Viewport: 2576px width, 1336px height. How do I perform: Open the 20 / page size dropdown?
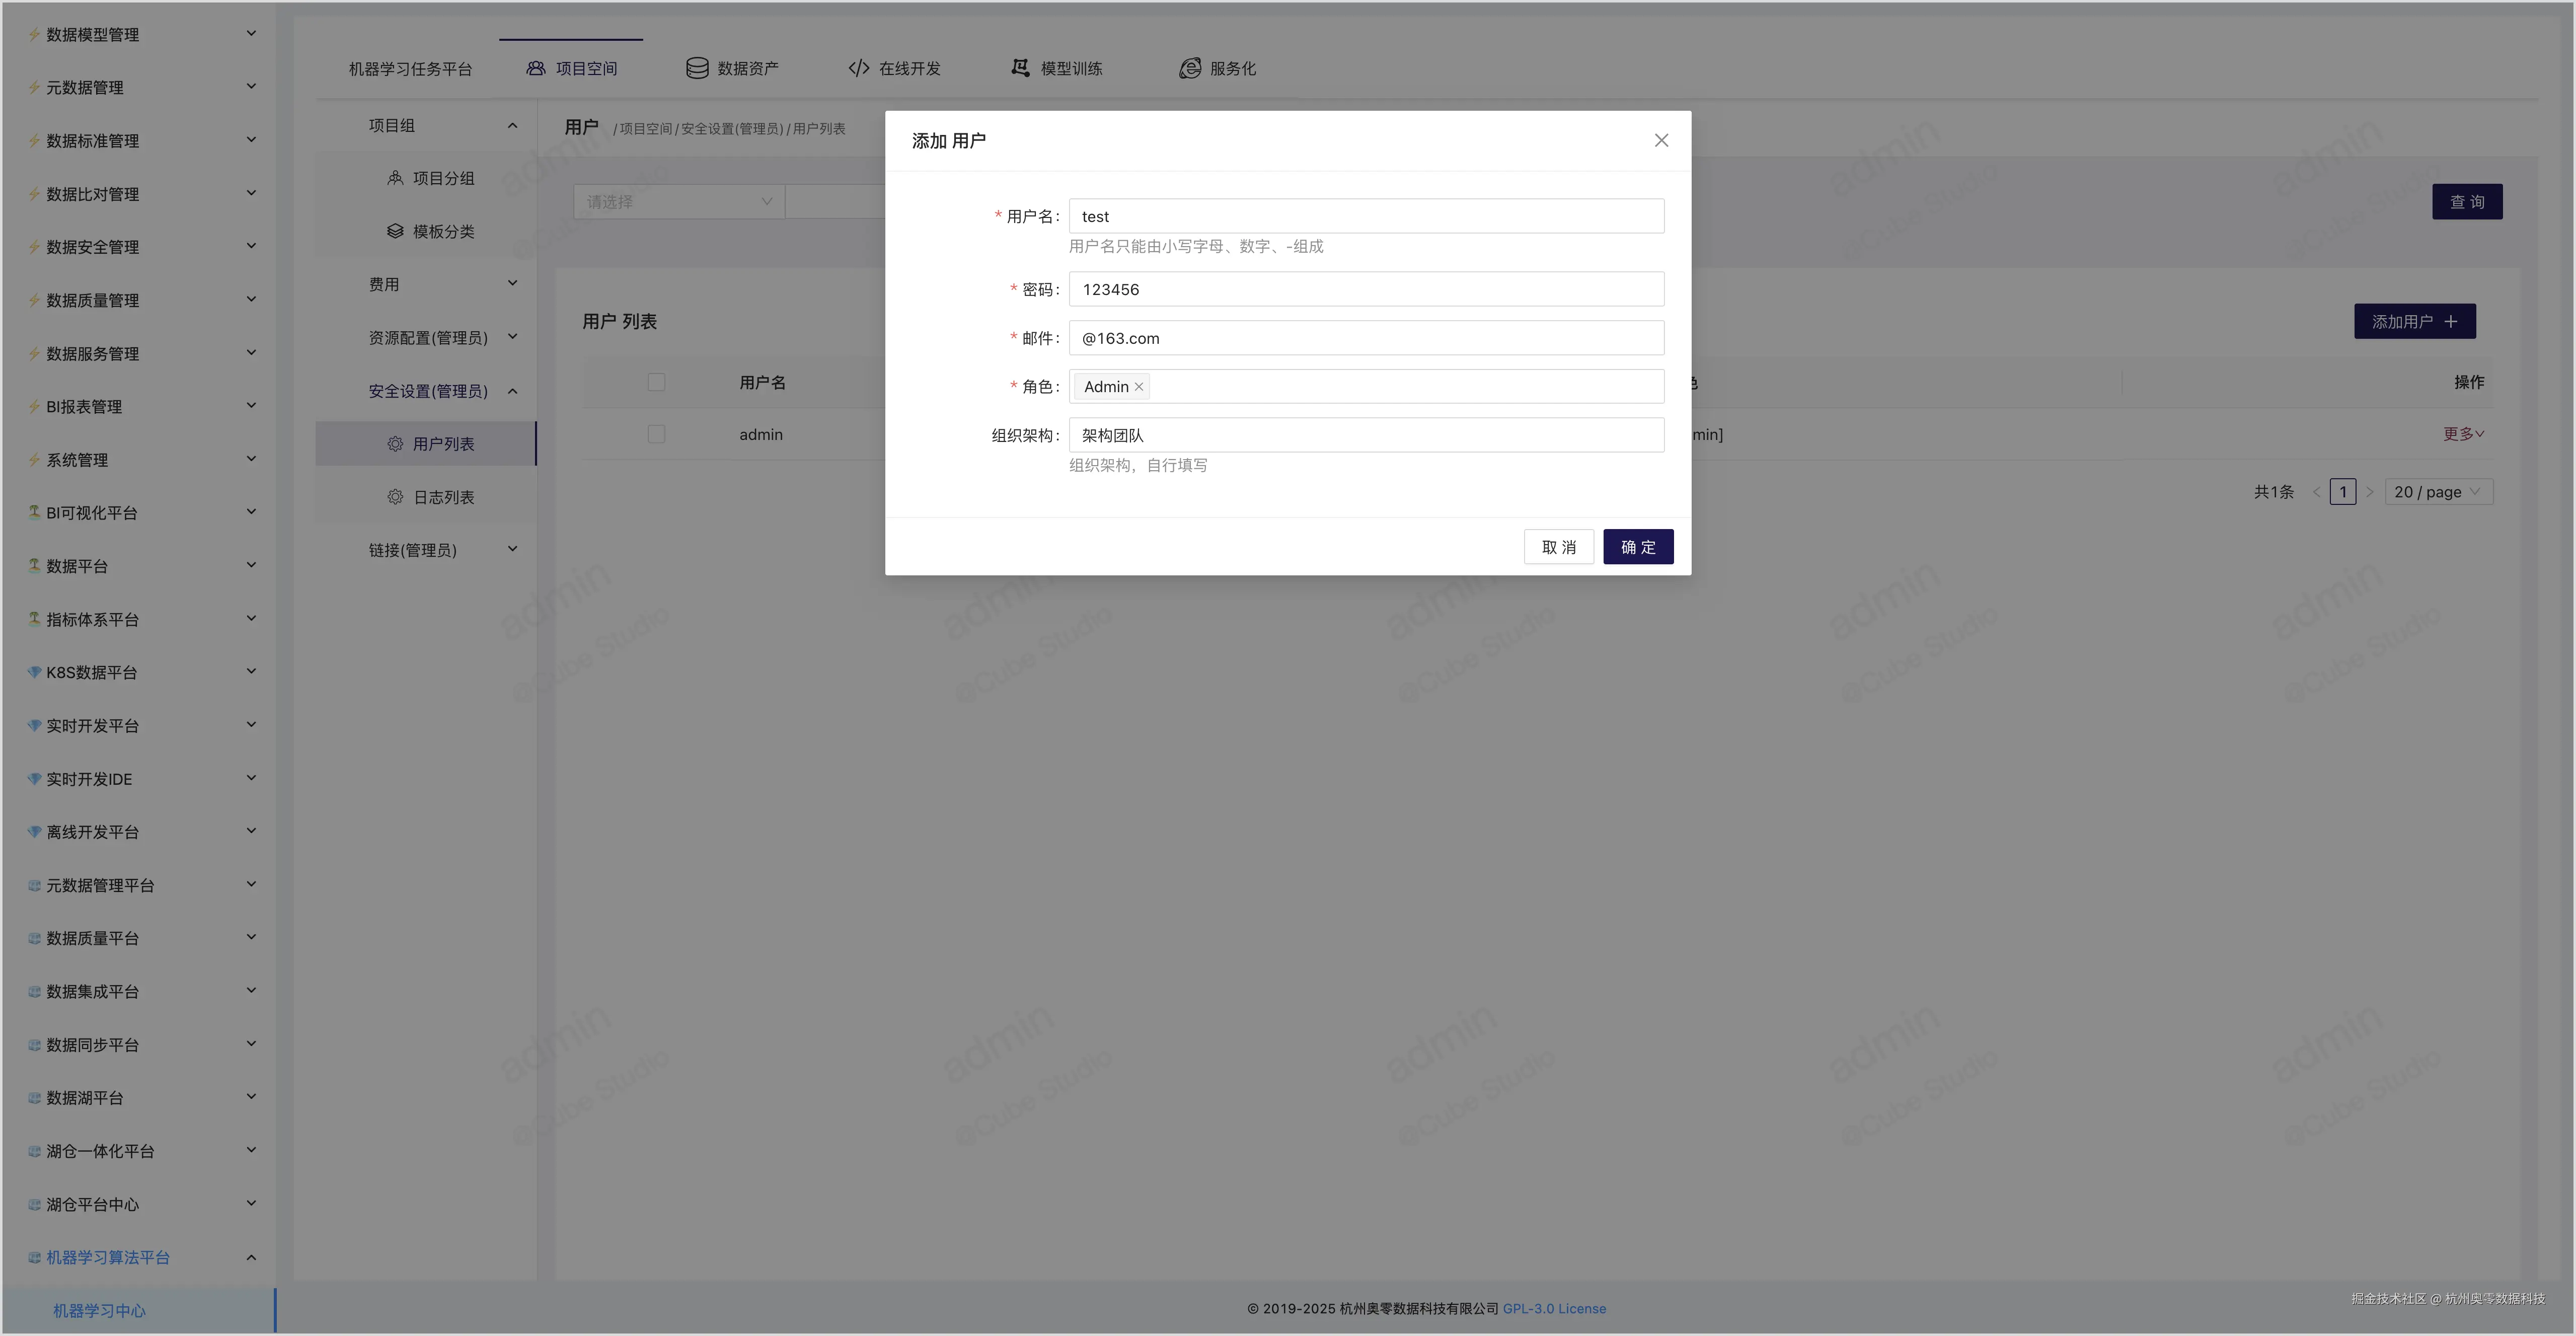point(2438,491)
